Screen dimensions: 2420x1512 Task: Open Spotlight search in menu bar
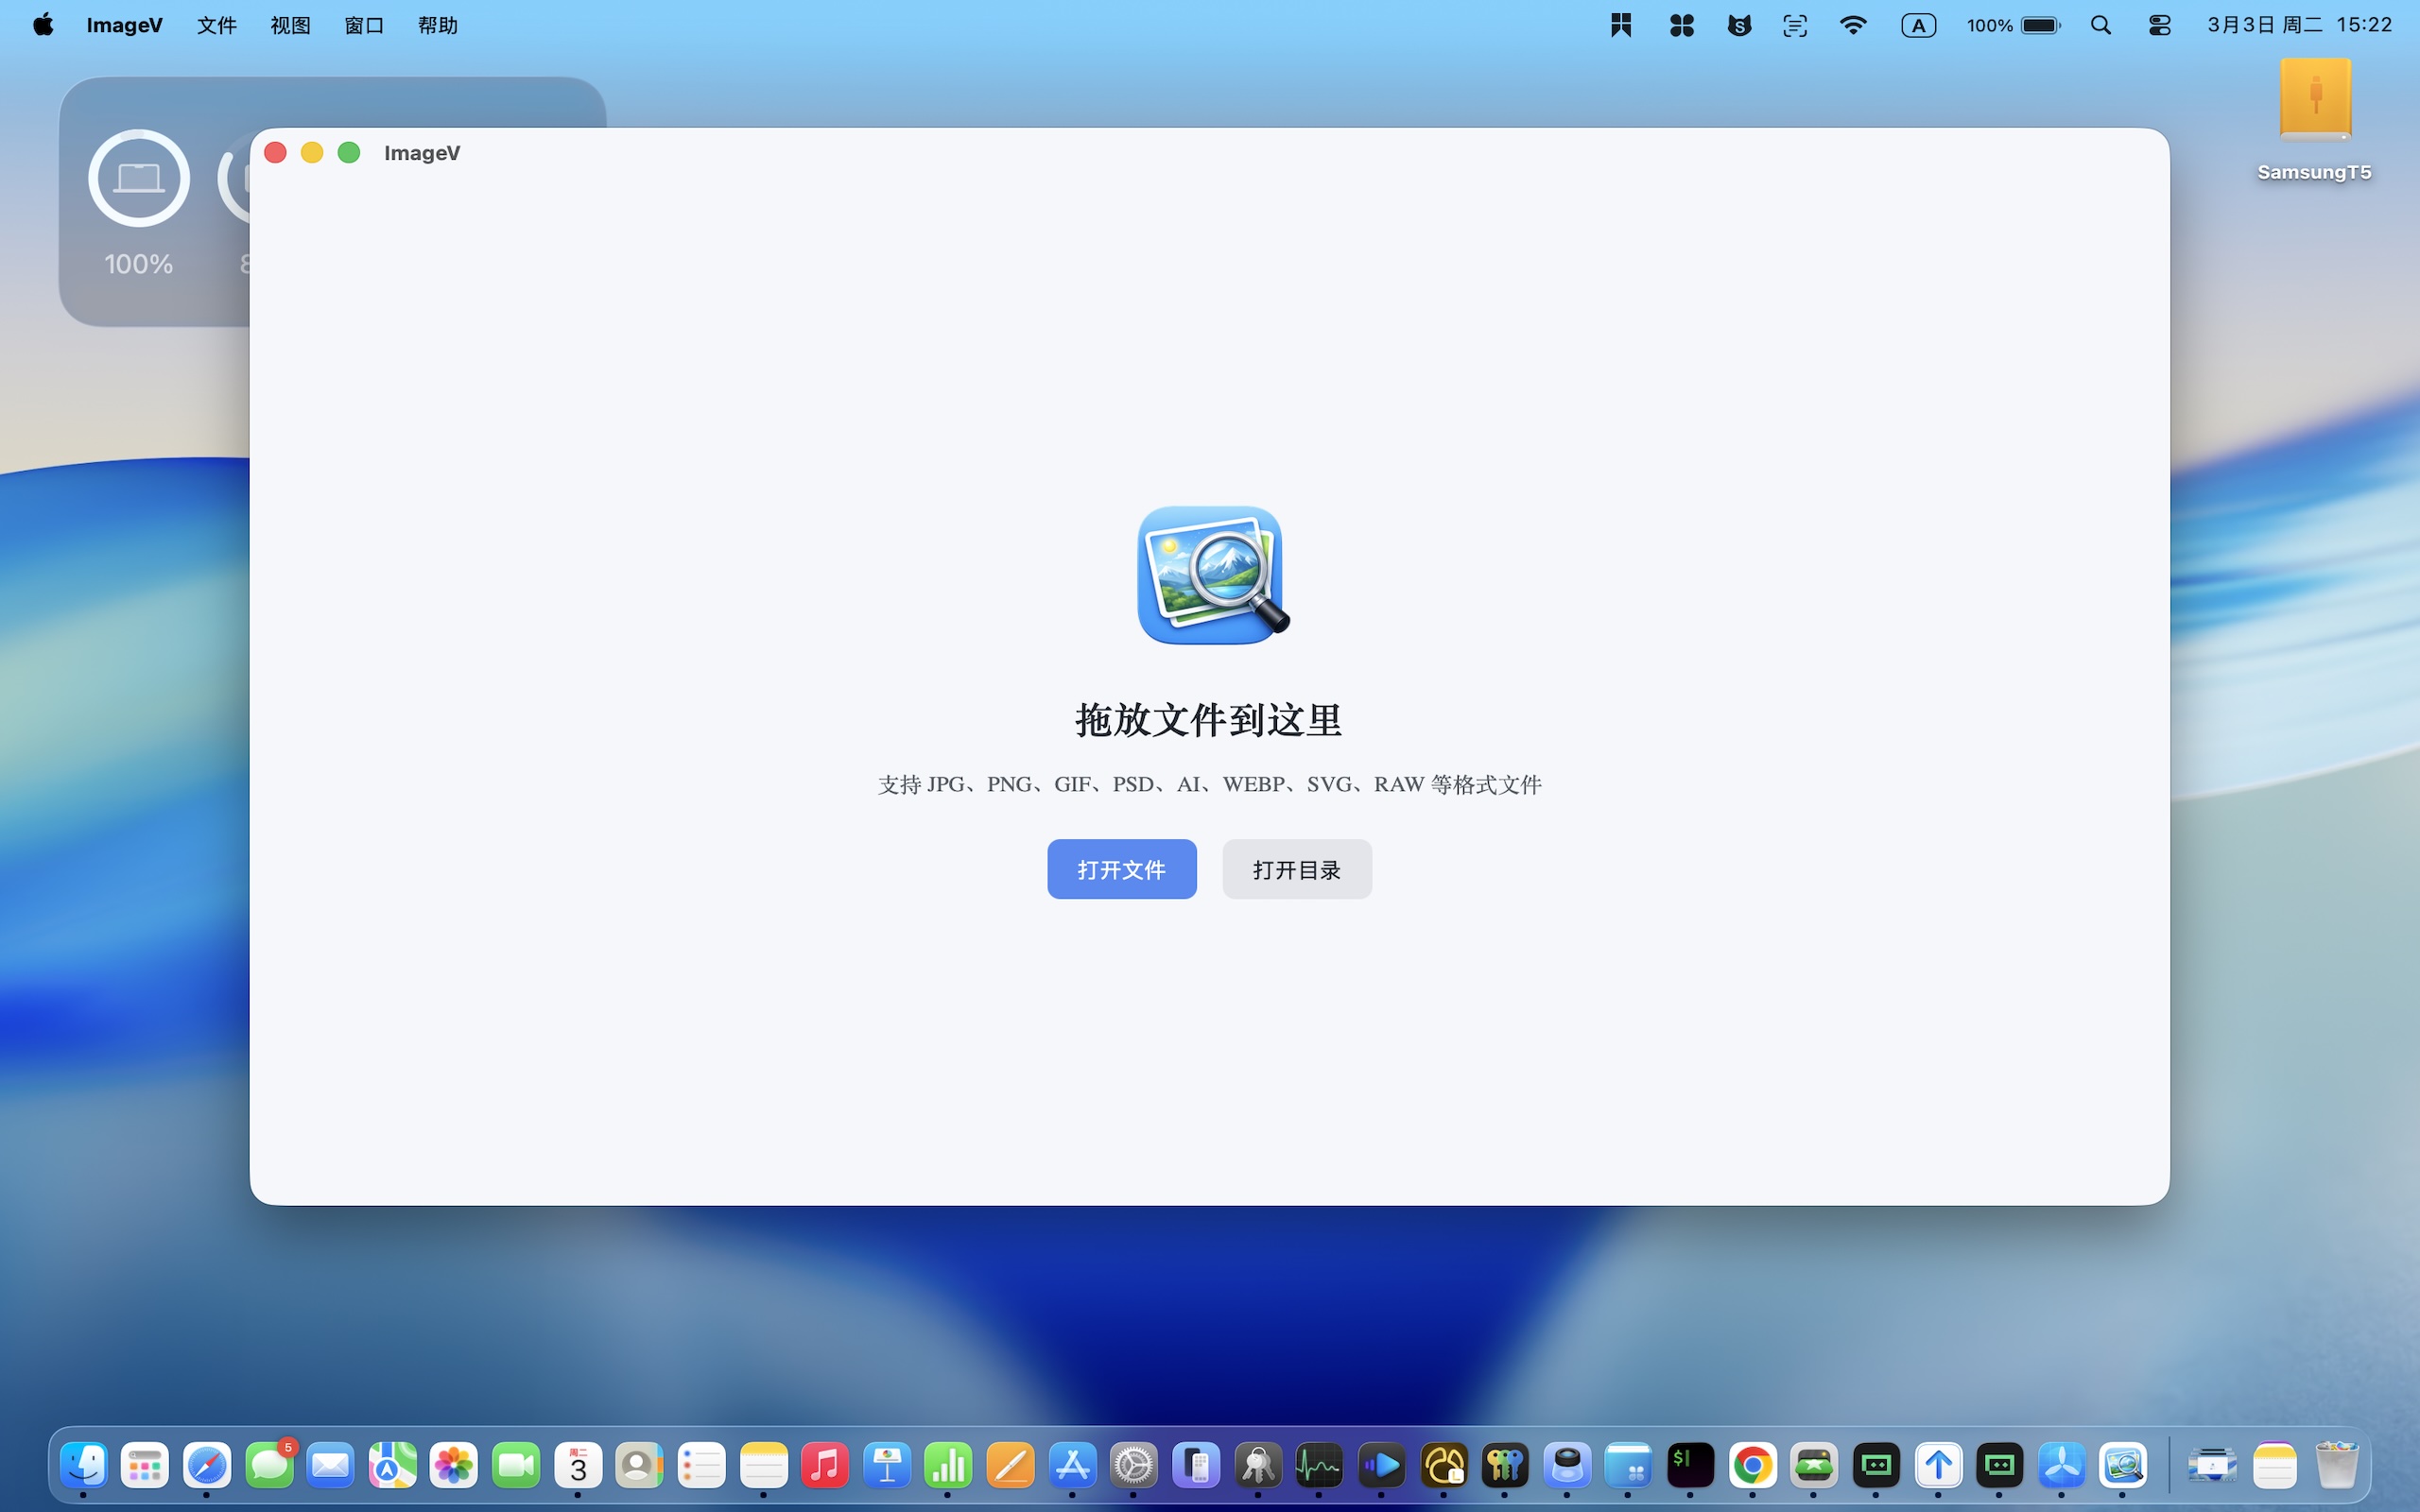[x=2100, y=25]
